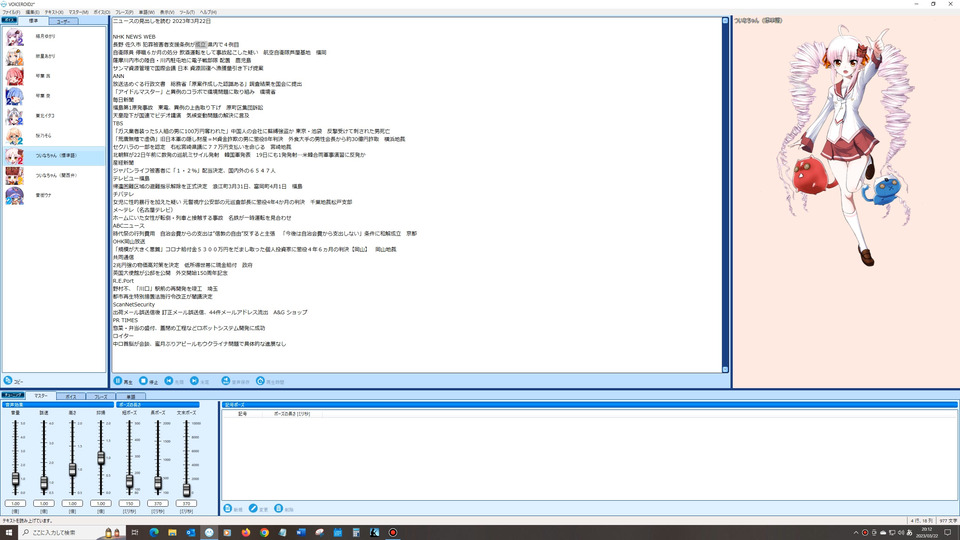Click the 長ポーズ slider handle

click(x=158, y=483)
